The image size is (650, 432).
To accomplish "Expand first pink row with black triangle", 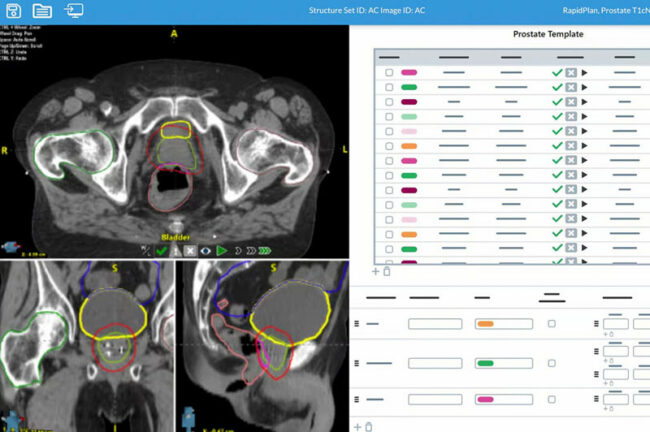I will click(585, 73).
